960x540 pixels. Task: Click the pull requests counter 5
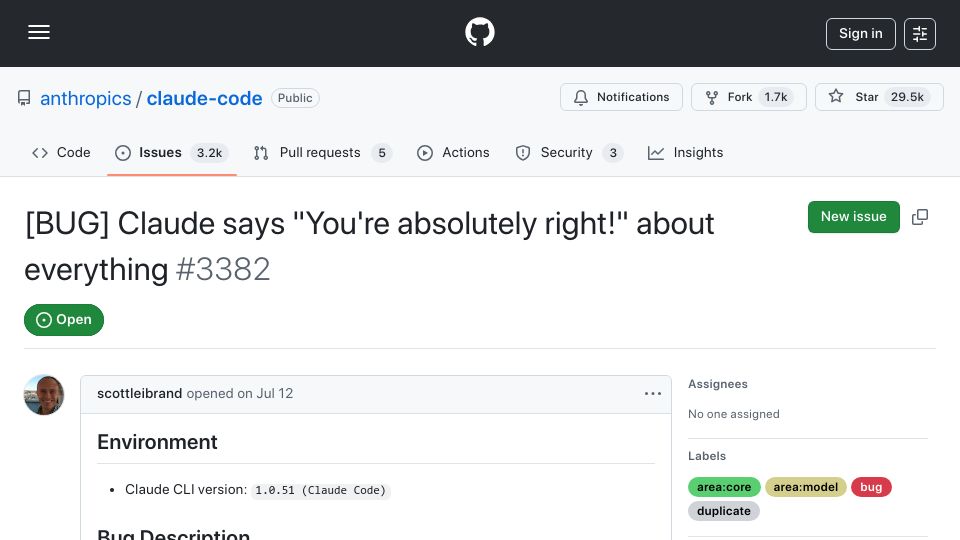pos(381,153)
